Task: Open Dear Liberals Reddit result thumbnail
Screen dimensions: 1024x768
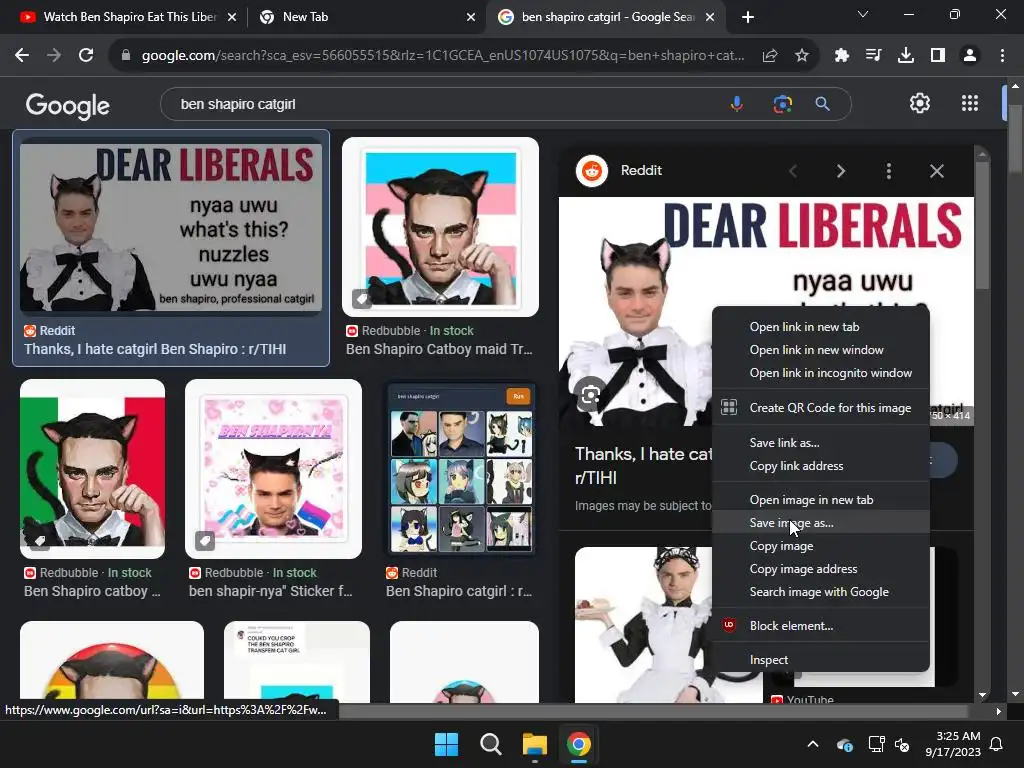Action: click(171, 227)
